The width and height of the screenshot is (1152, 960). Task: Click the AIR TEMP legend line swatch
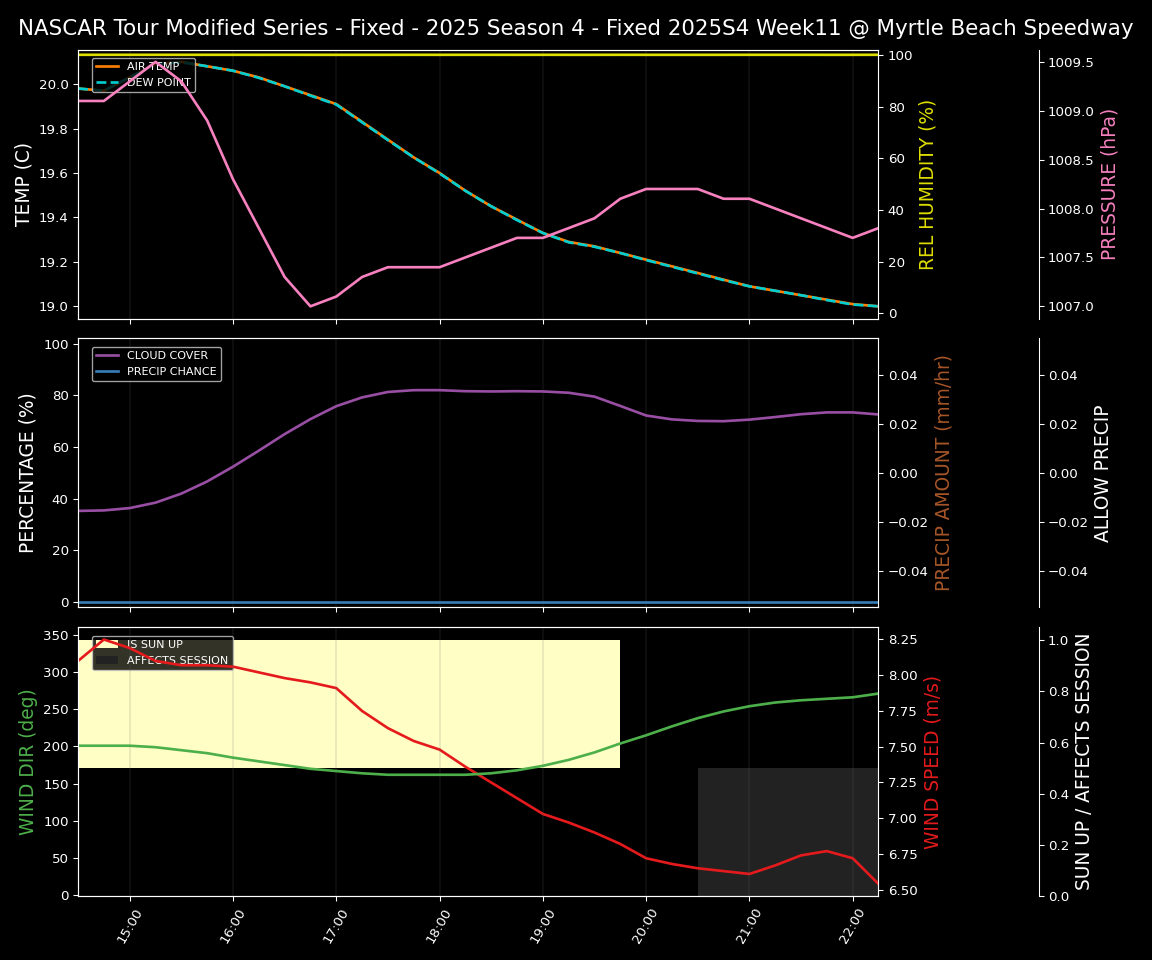point(107,67)
